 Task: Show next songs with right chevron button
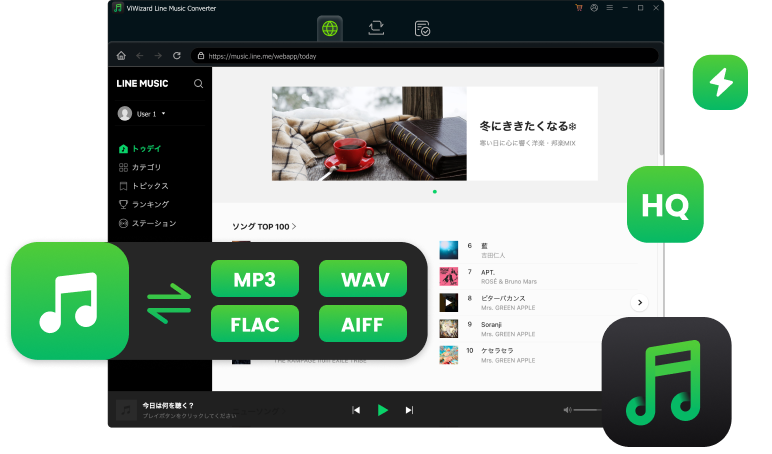click(x=640, y=302)
